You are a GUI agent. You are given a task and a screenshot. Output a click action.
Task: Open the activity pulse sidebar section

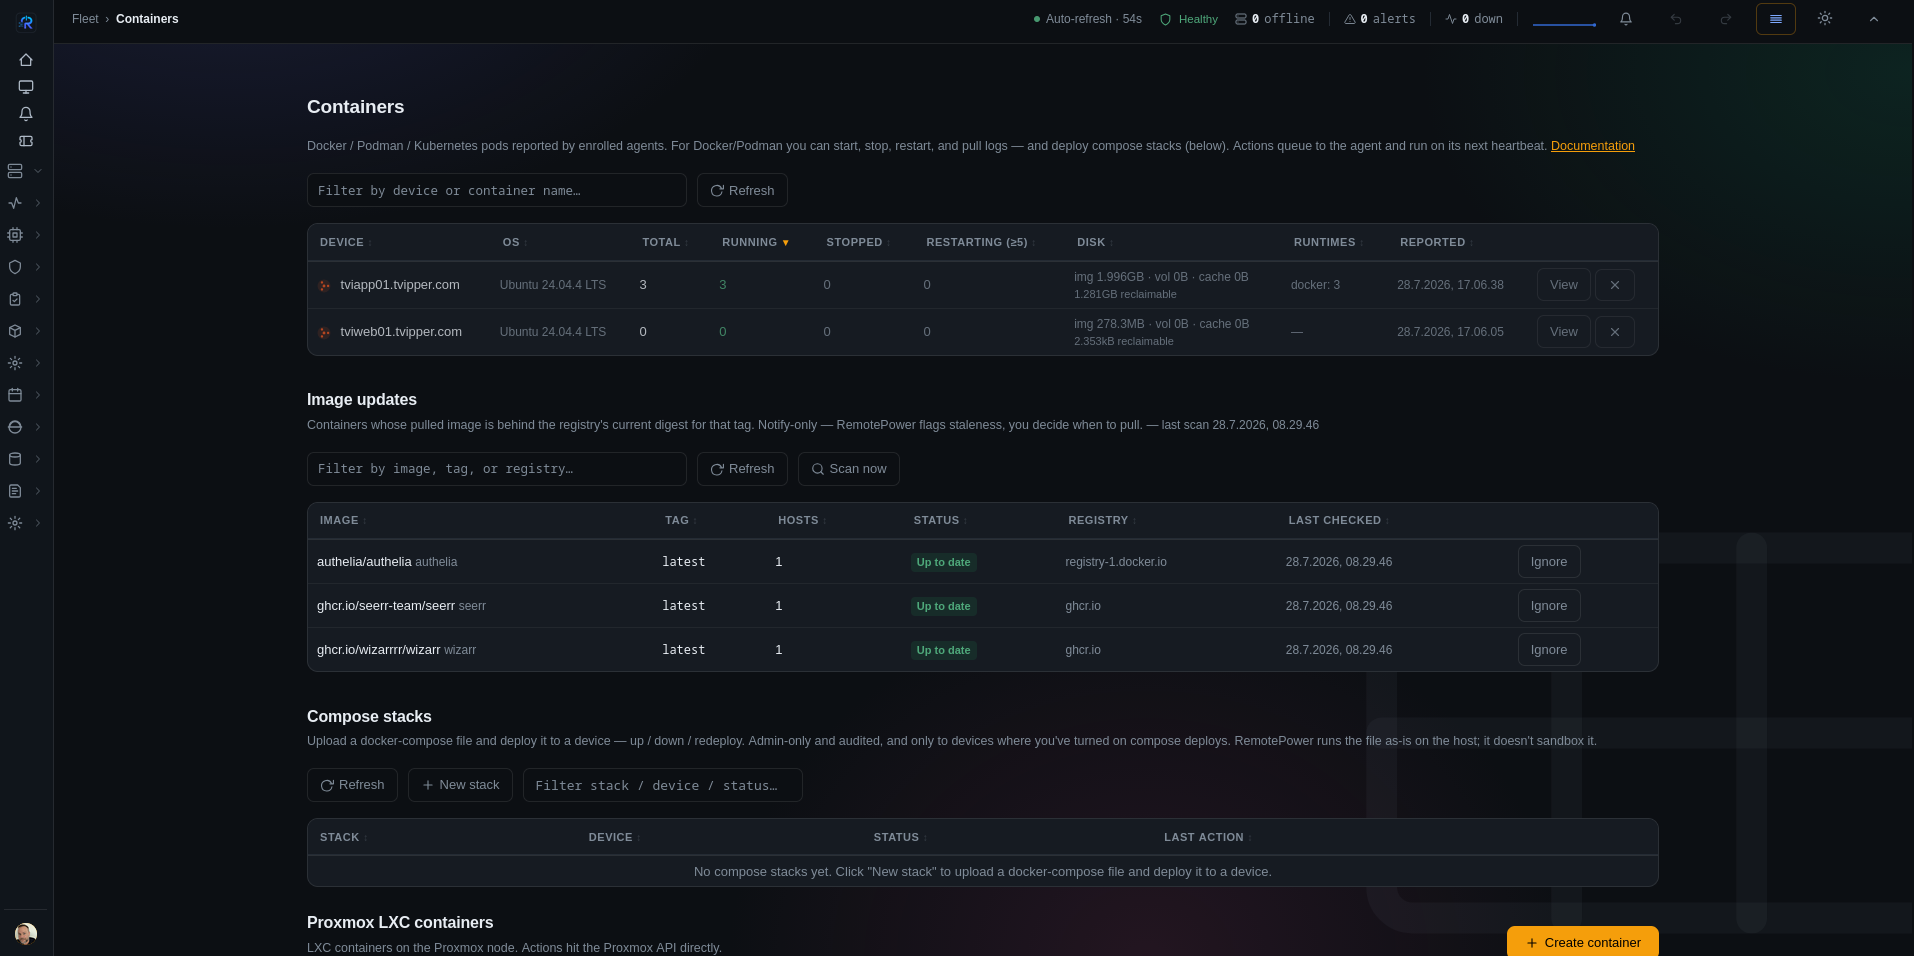point(15,203)
